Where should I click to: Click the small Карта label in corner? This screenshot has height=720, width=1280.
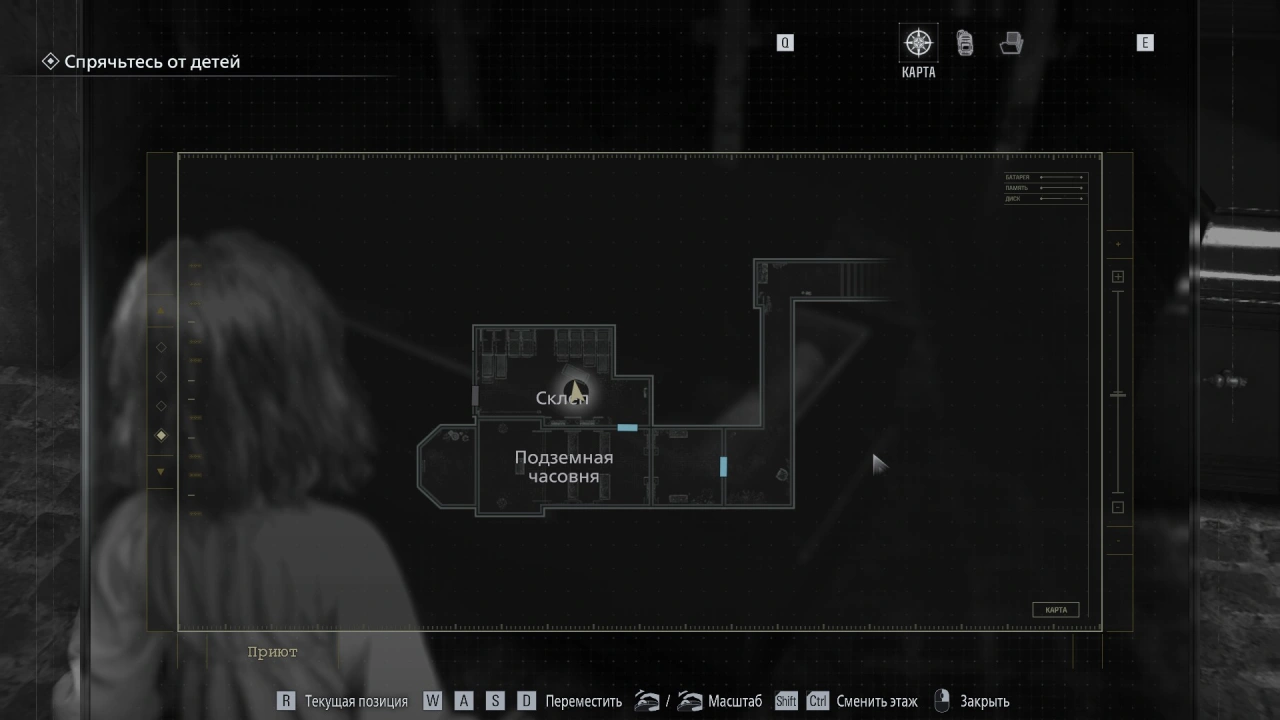(x=1055, y=610)
